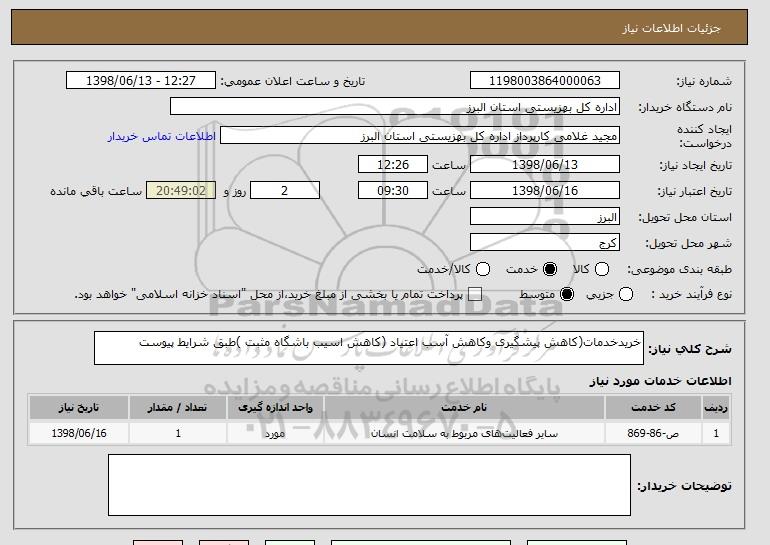Select the کالا radio button

(602, 269)
